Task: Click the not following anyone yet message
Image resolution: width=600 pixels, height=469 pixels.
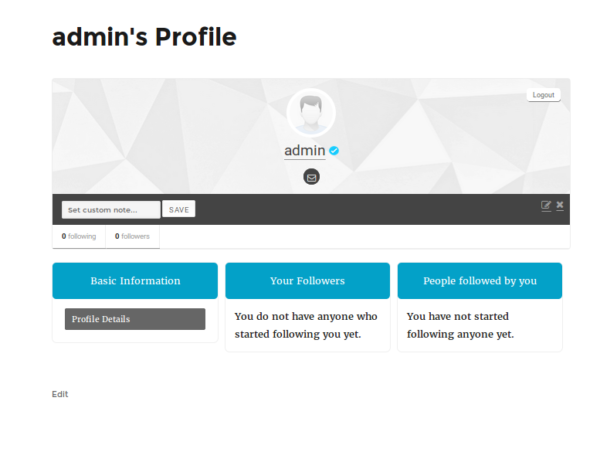Action: point(460,325)
